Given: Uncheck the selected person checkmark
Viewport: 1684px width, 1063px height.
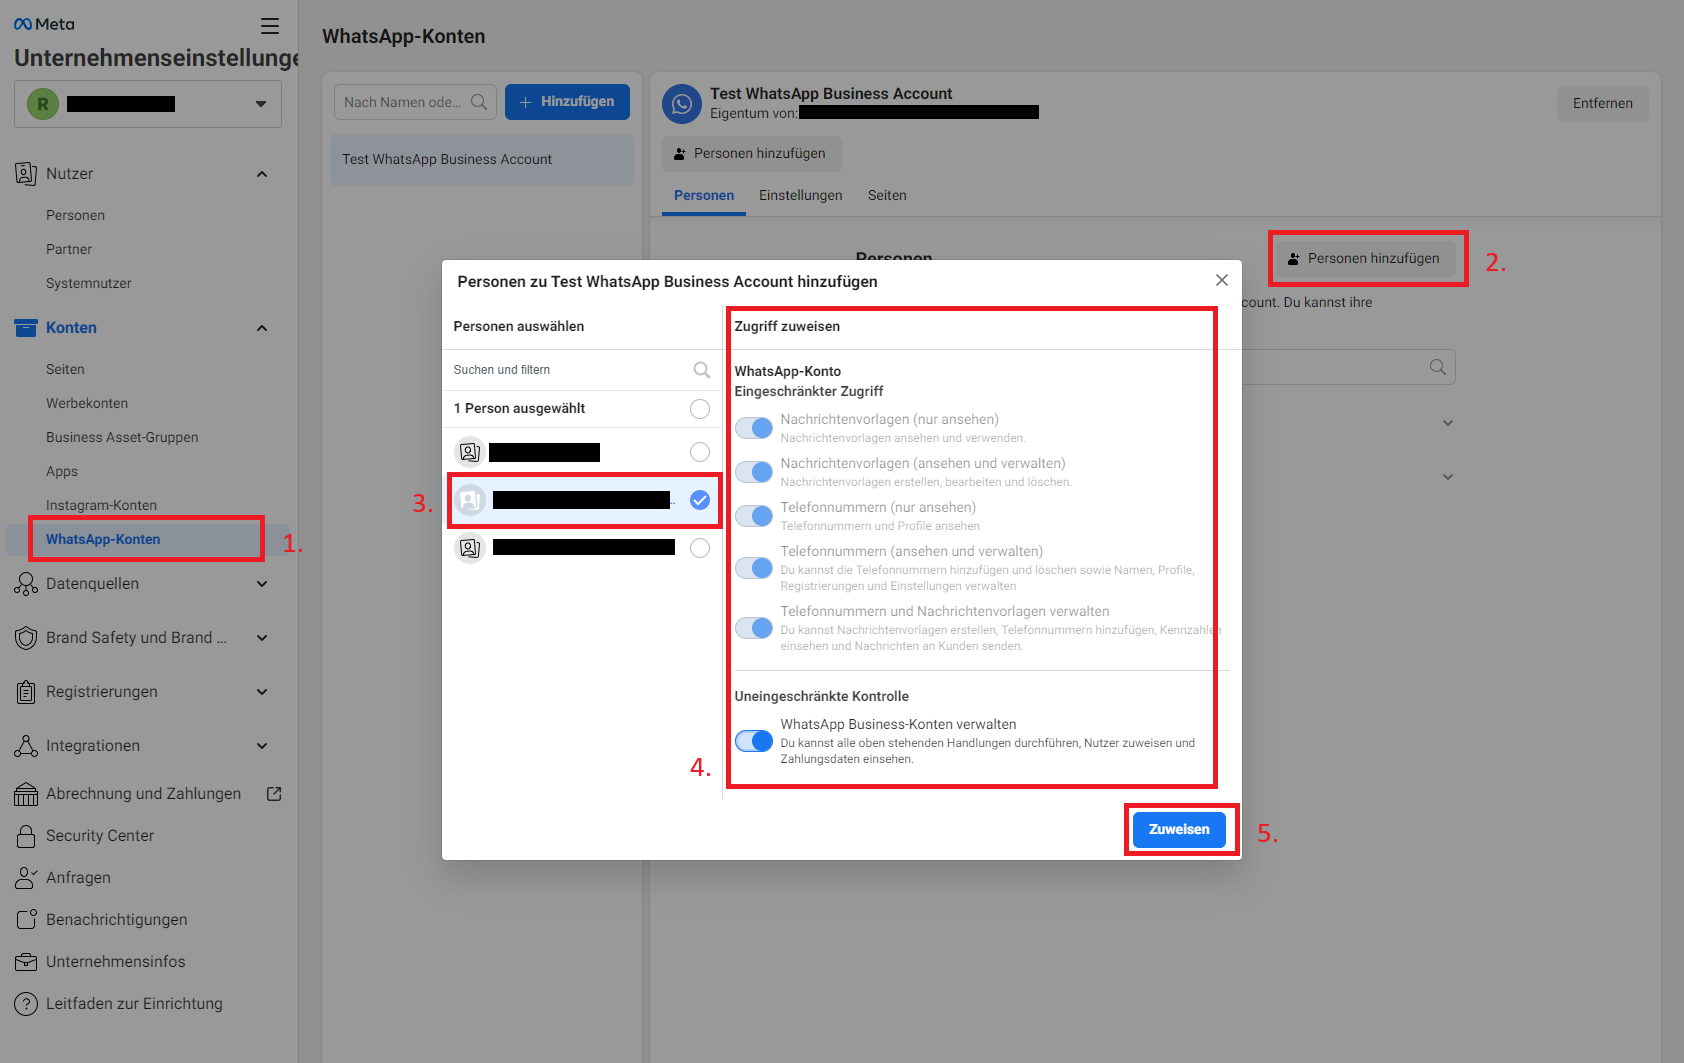Looking at the screenshot, I should [700, 500].
